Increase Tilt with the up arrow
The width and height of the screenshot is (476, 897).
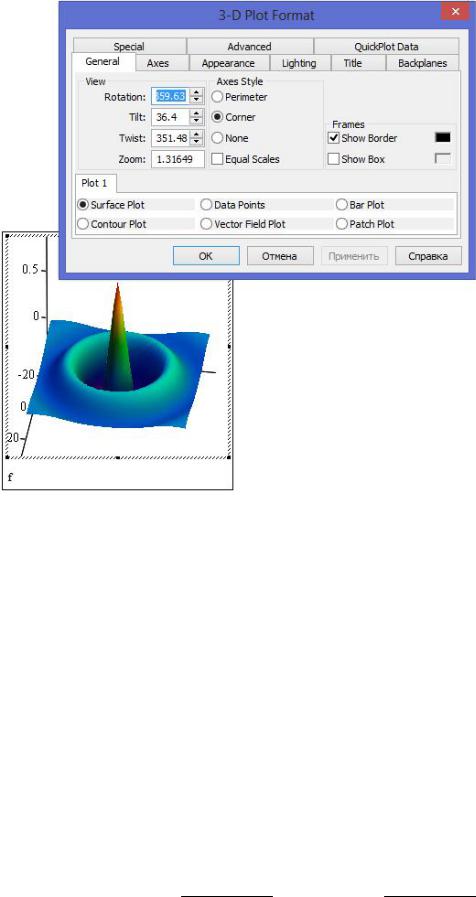(x=197, y=114)
